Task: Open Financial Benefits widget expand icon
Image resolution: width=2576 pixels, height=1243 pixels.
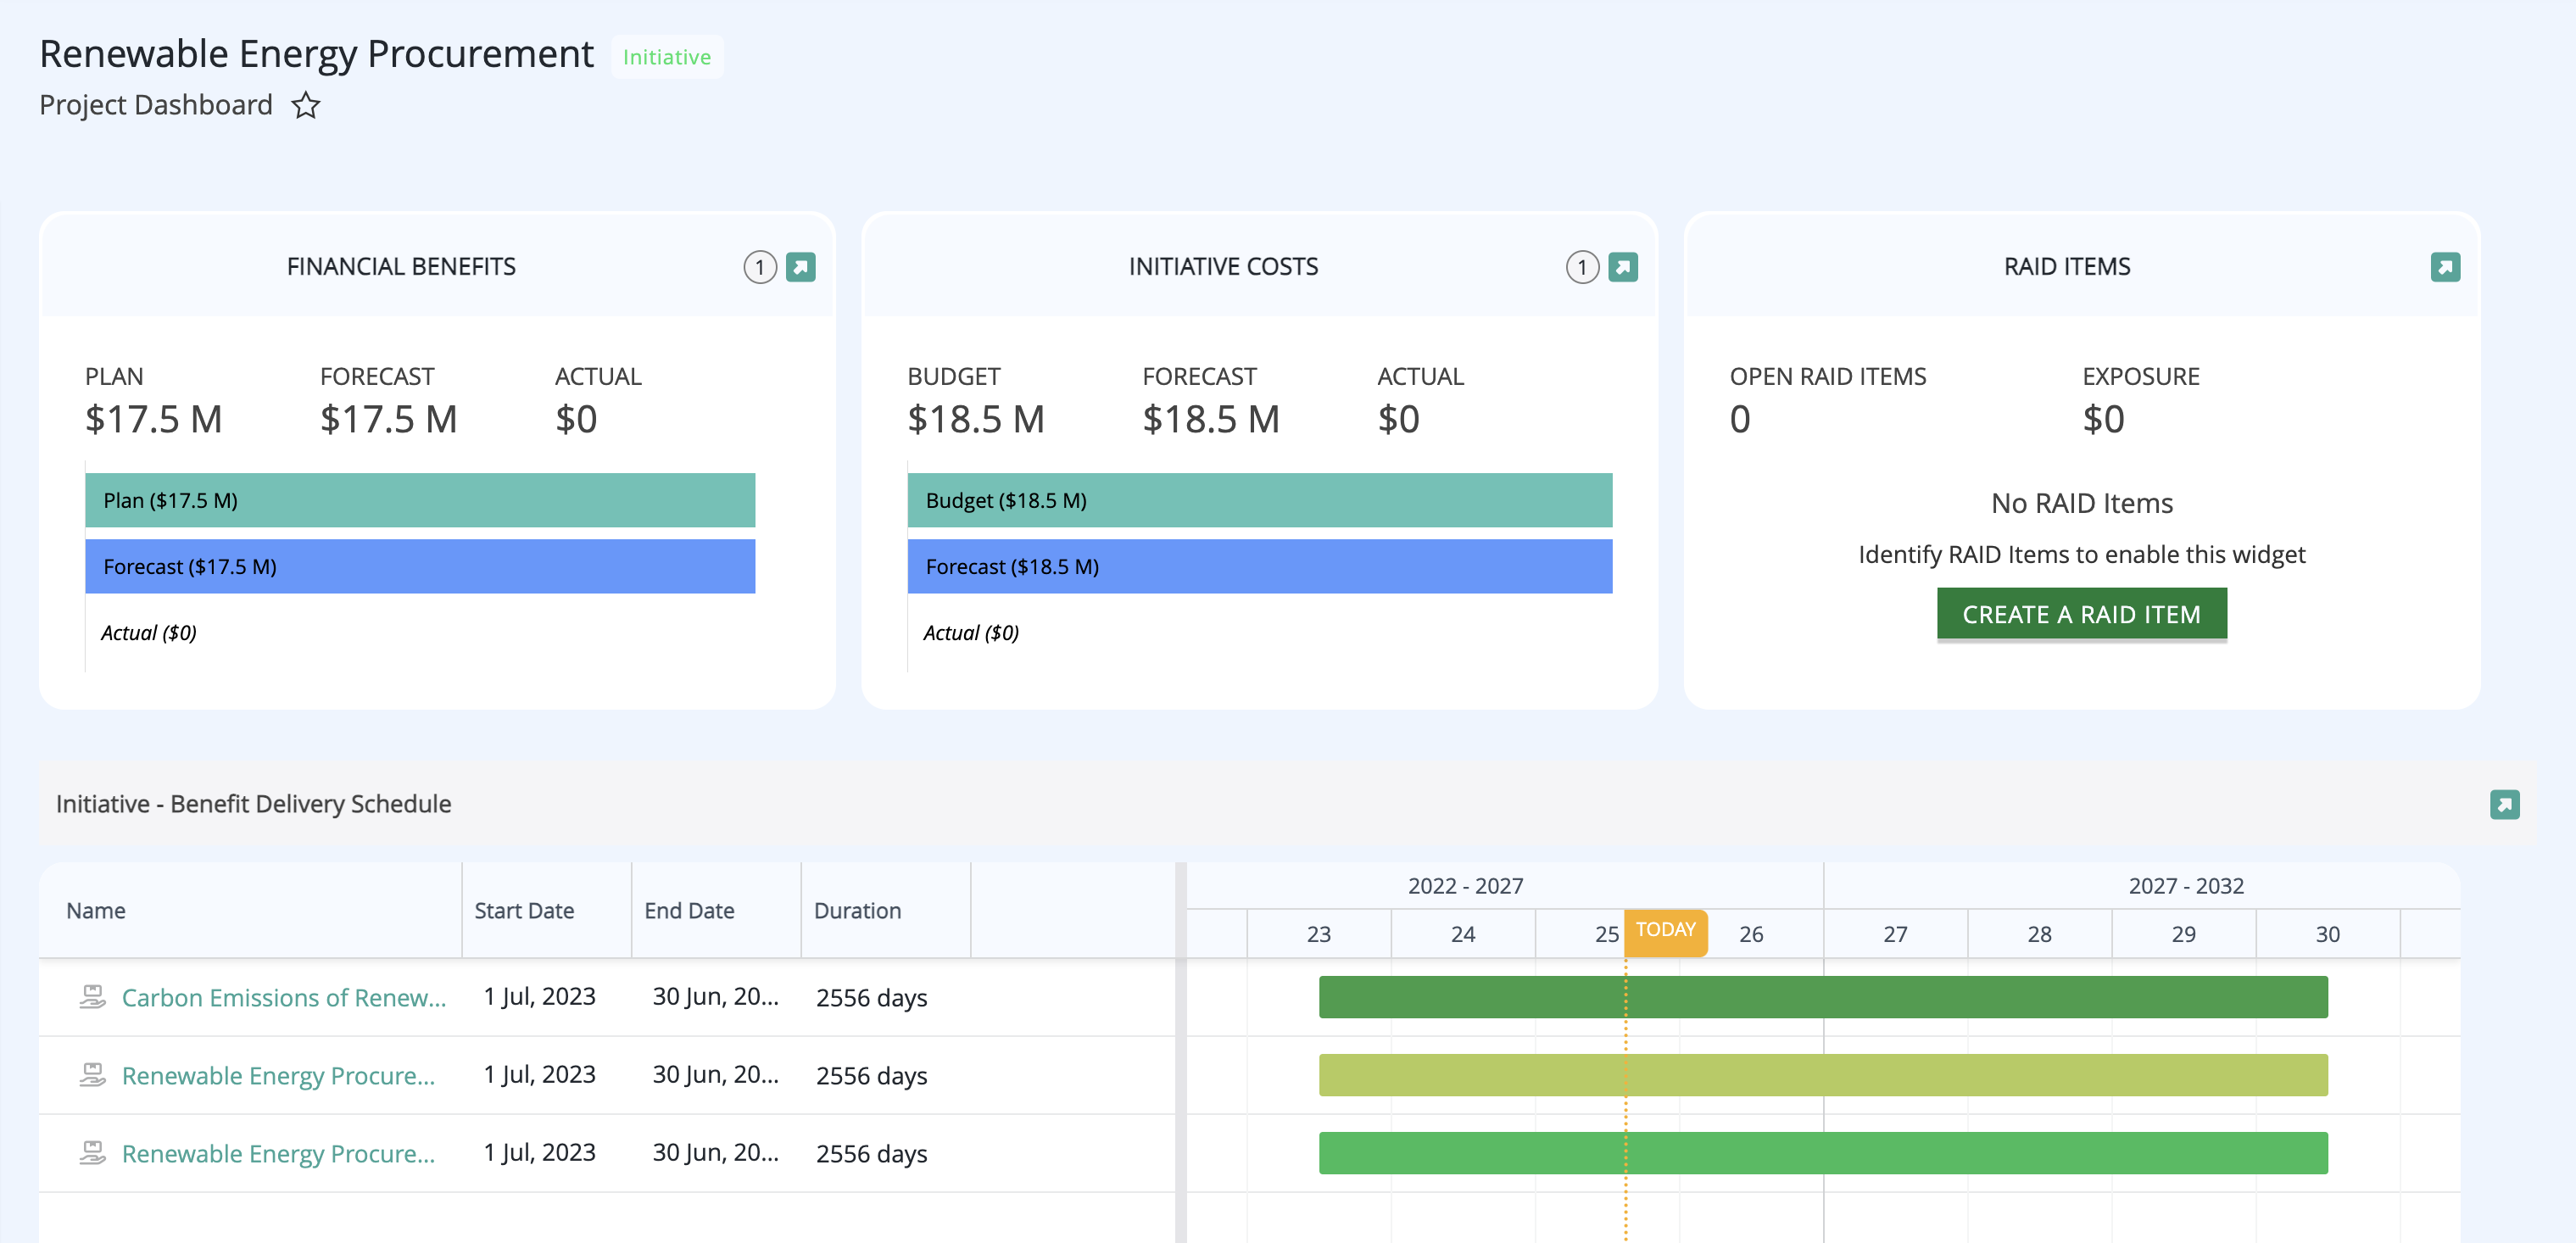Action: pyautogui.click(x=801, y=267)
